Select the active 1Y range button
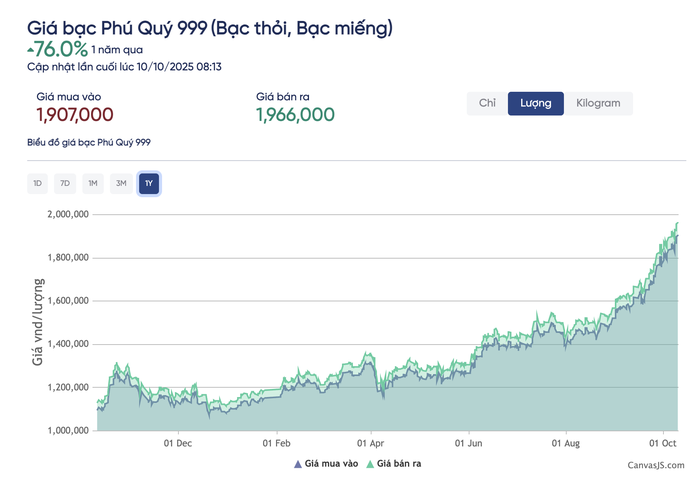Viewport: 698px width, 483px height. 149,183
